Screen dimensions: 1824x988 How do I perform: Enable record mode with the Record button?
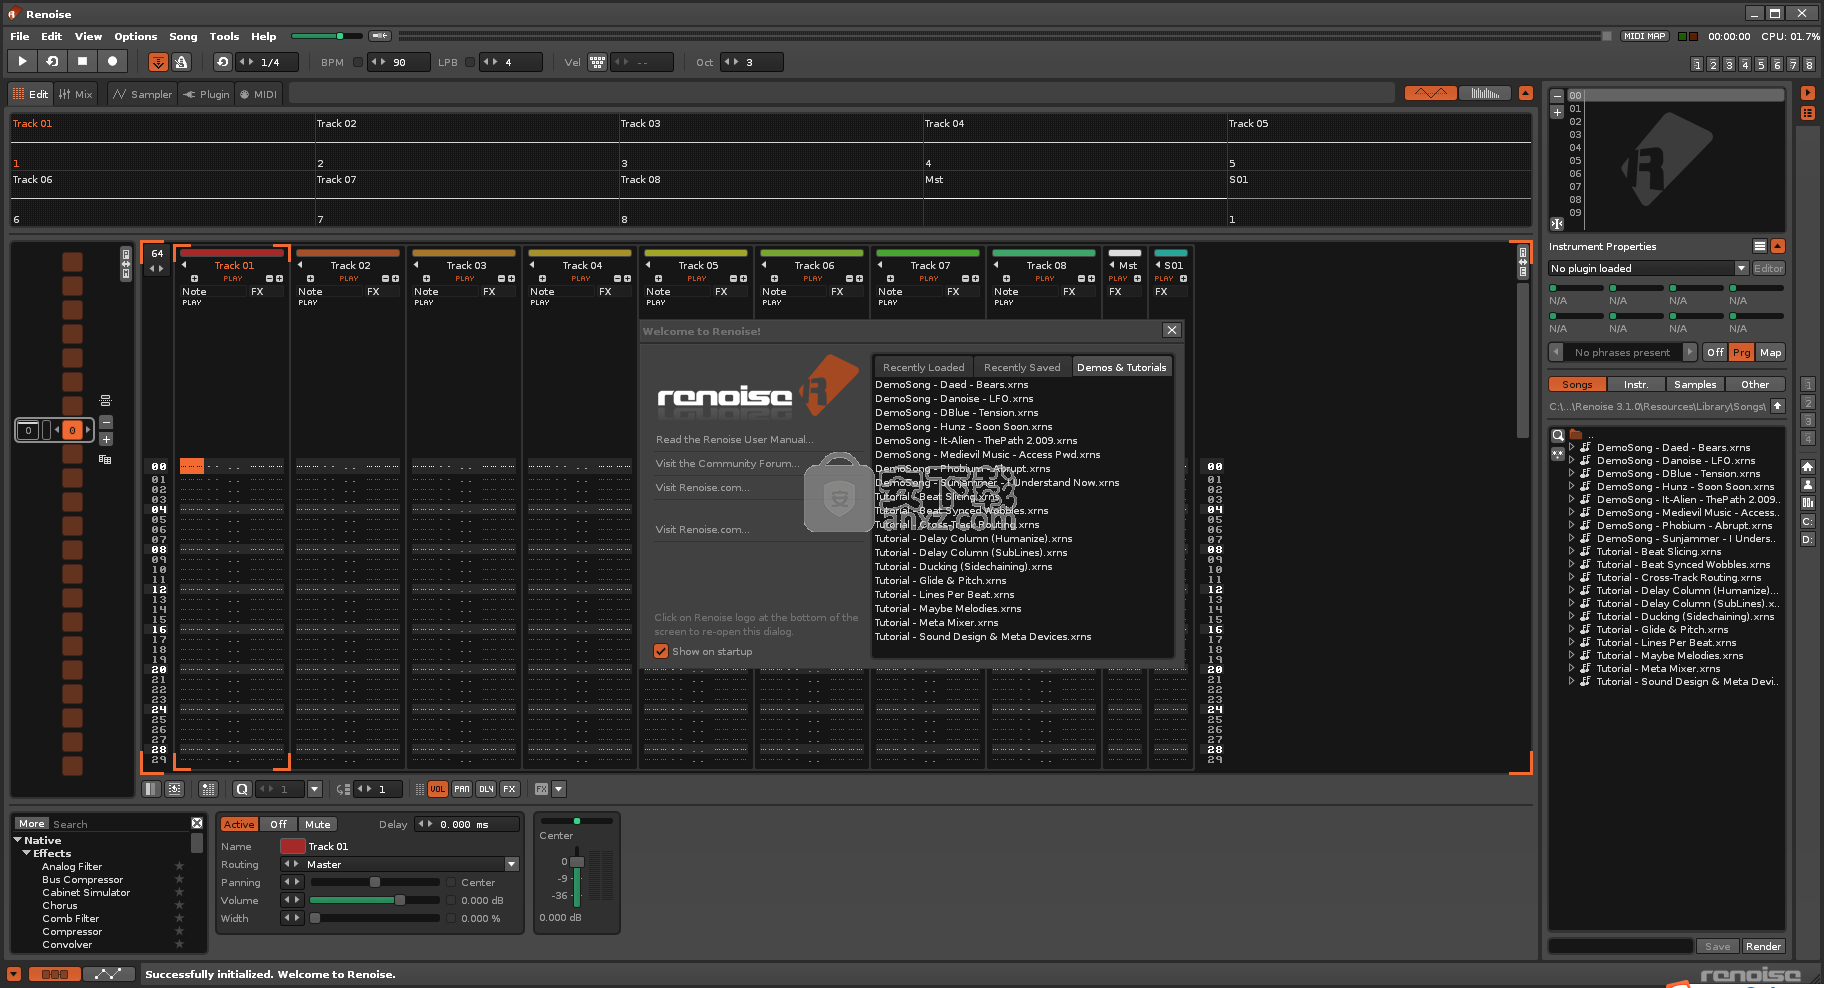pos(112,61)
